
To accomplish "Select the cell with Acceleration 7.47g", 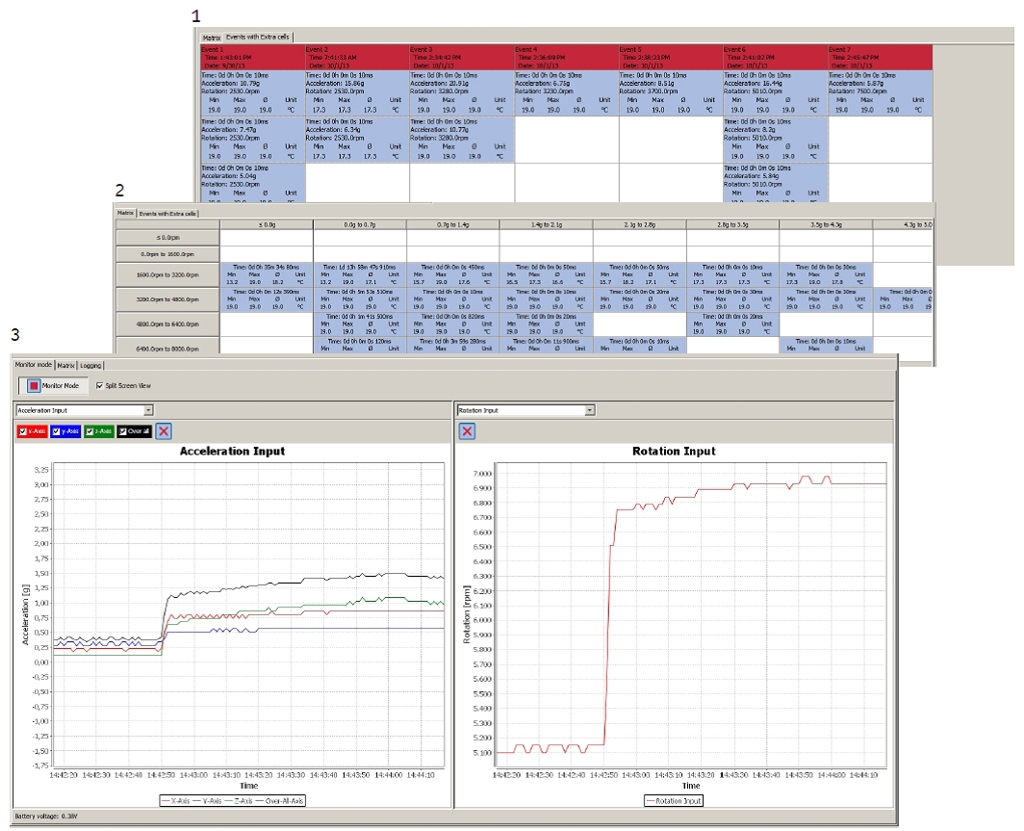I will tap(253, 140).
